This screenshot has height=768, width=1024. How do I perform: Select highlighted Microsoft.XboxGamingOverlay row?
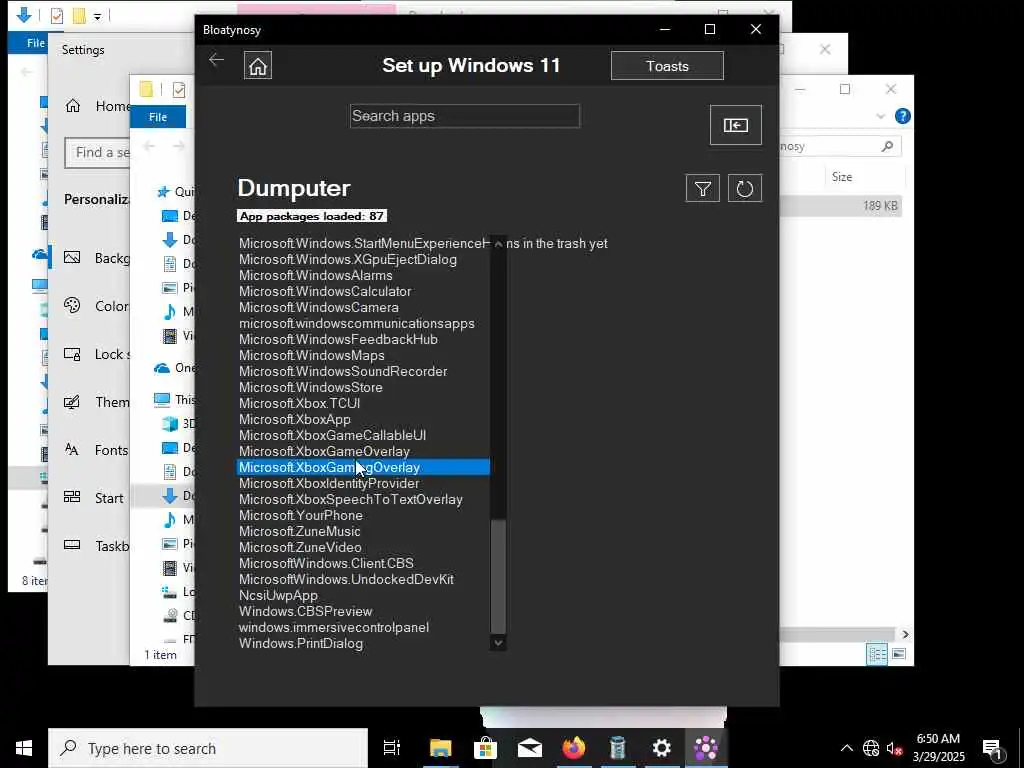pyautogui.click(x=363, y=468)
